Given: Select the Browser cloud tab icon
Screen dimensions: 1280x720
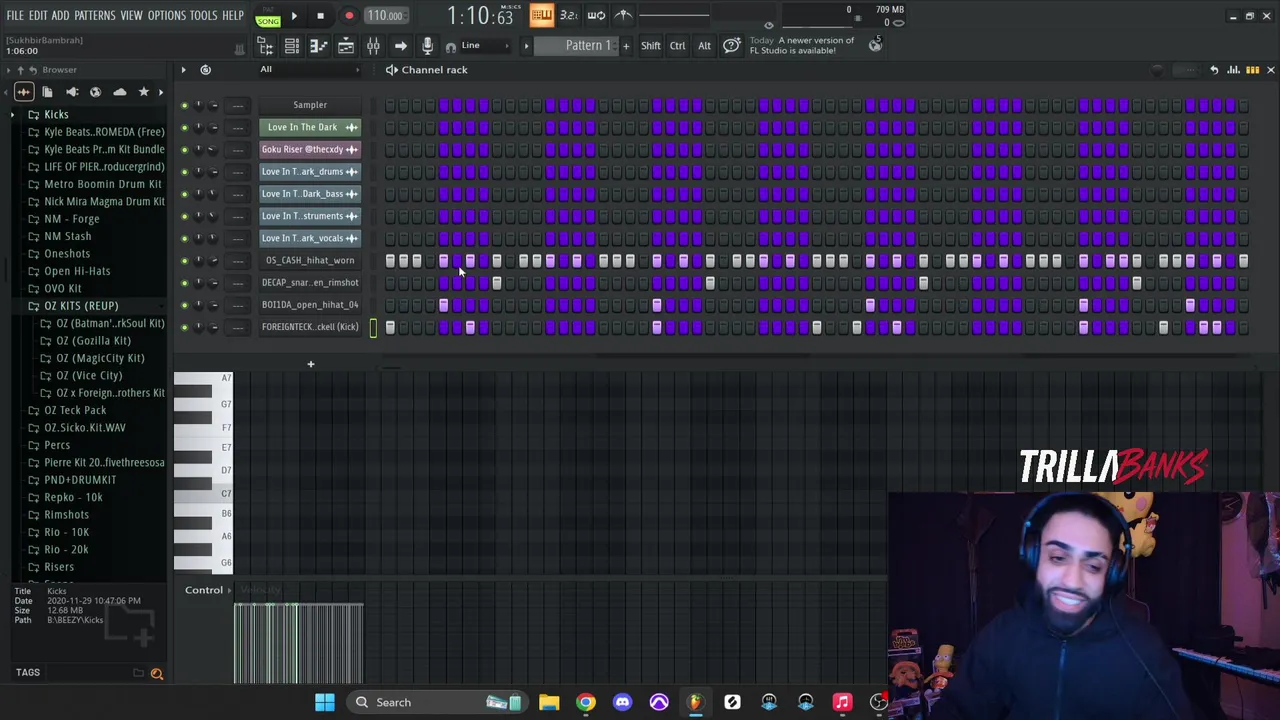Looking at the screenshot, I should pos(120,92).
